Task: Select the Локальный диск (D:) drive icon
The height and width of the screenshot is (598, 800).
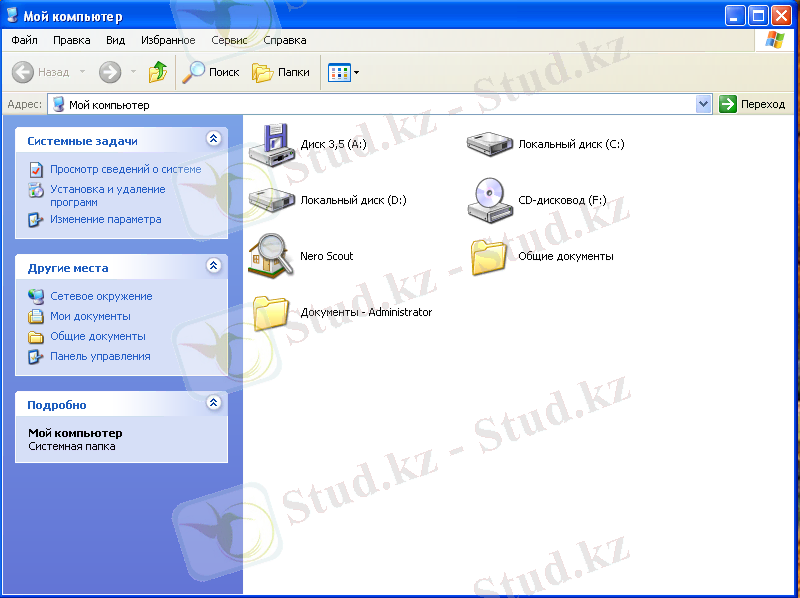Action: pyautogui.click(x=270, y=200)
